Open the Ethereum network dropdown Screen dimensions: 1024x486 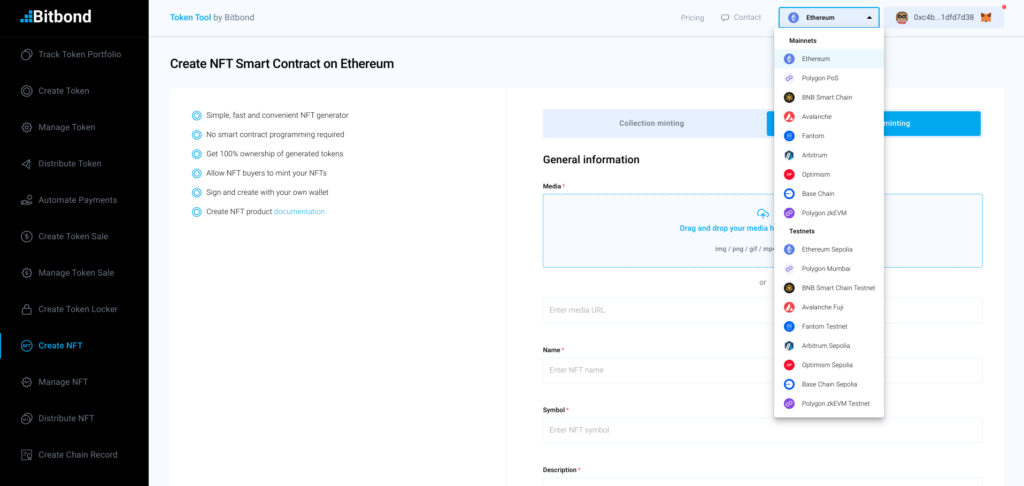[829, 18]
